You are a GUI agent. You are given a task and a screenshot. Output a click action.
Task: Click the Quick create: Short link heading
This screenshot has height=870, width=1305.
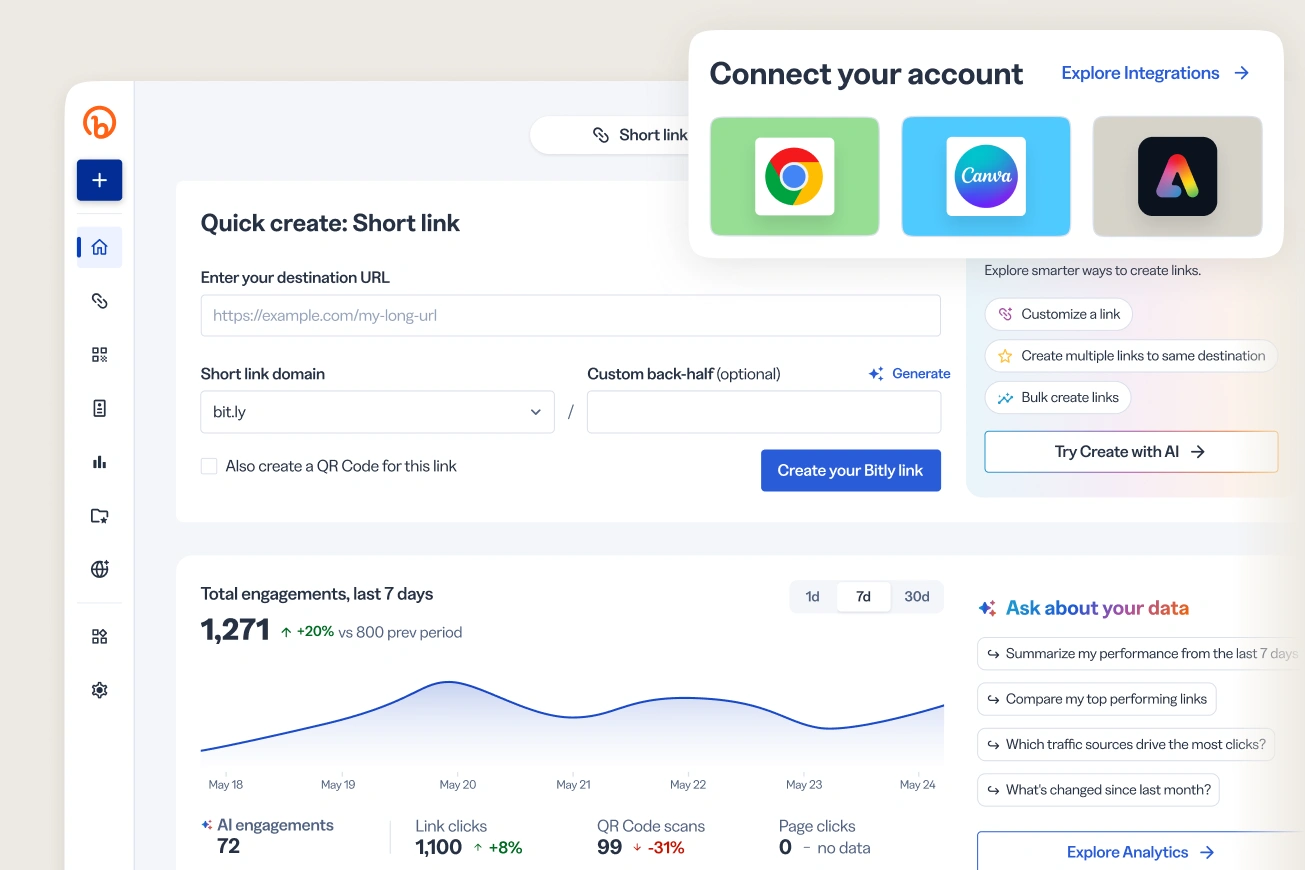tap(330, 223)
